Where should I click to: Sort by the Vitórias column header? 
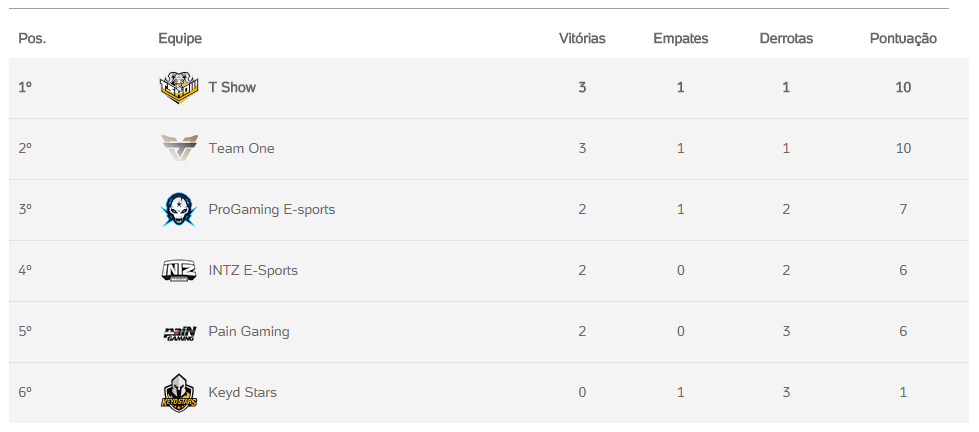pyautogui.click(x=582, y=39)
